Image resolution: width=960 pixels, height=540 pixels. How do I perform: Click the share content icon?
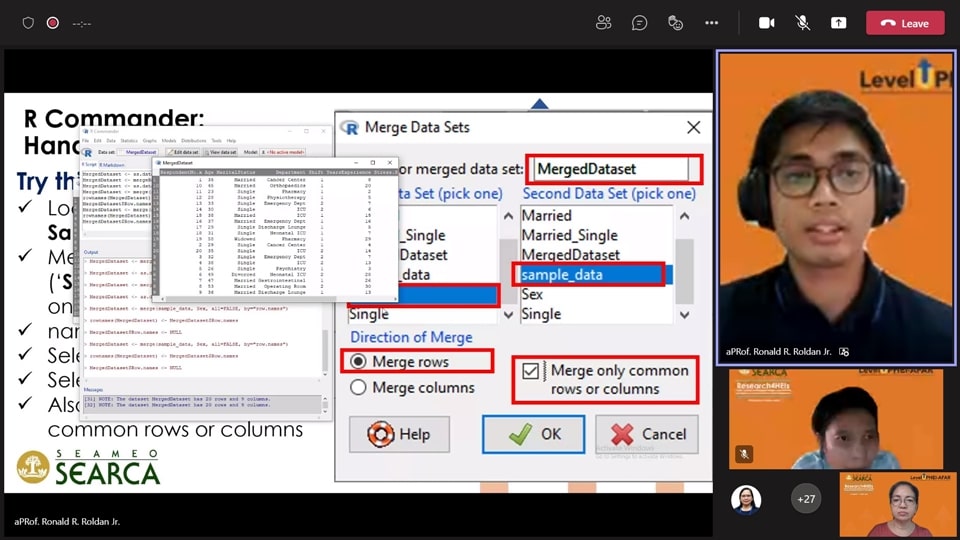pyautogui.click(x=838, y=22)
